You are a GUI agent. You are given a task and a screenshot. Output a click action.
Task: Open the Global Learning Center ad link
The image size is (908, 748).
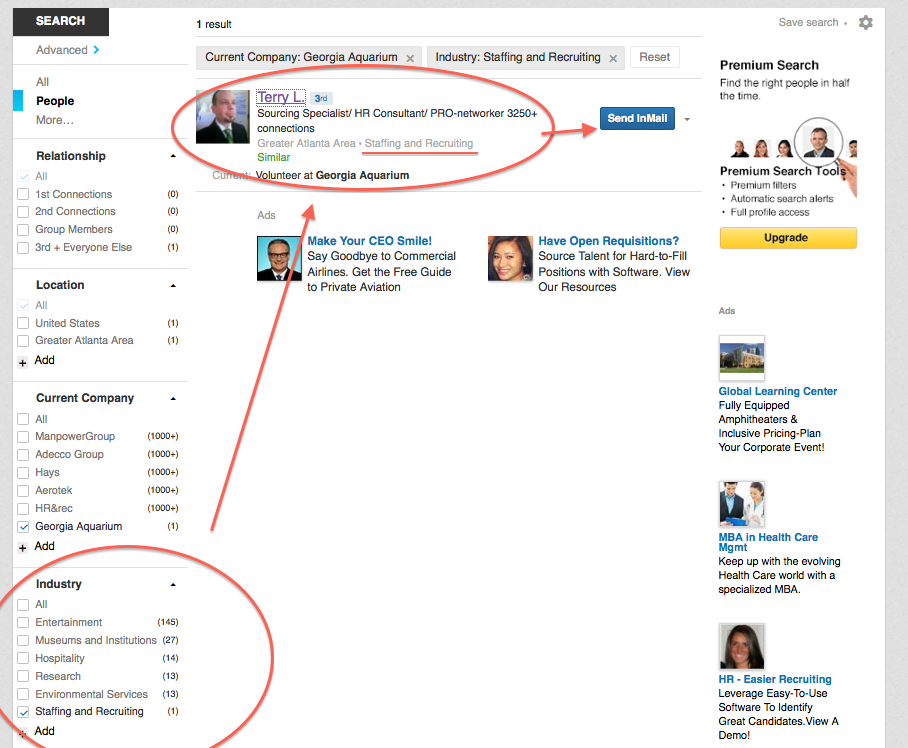(778, 391)
